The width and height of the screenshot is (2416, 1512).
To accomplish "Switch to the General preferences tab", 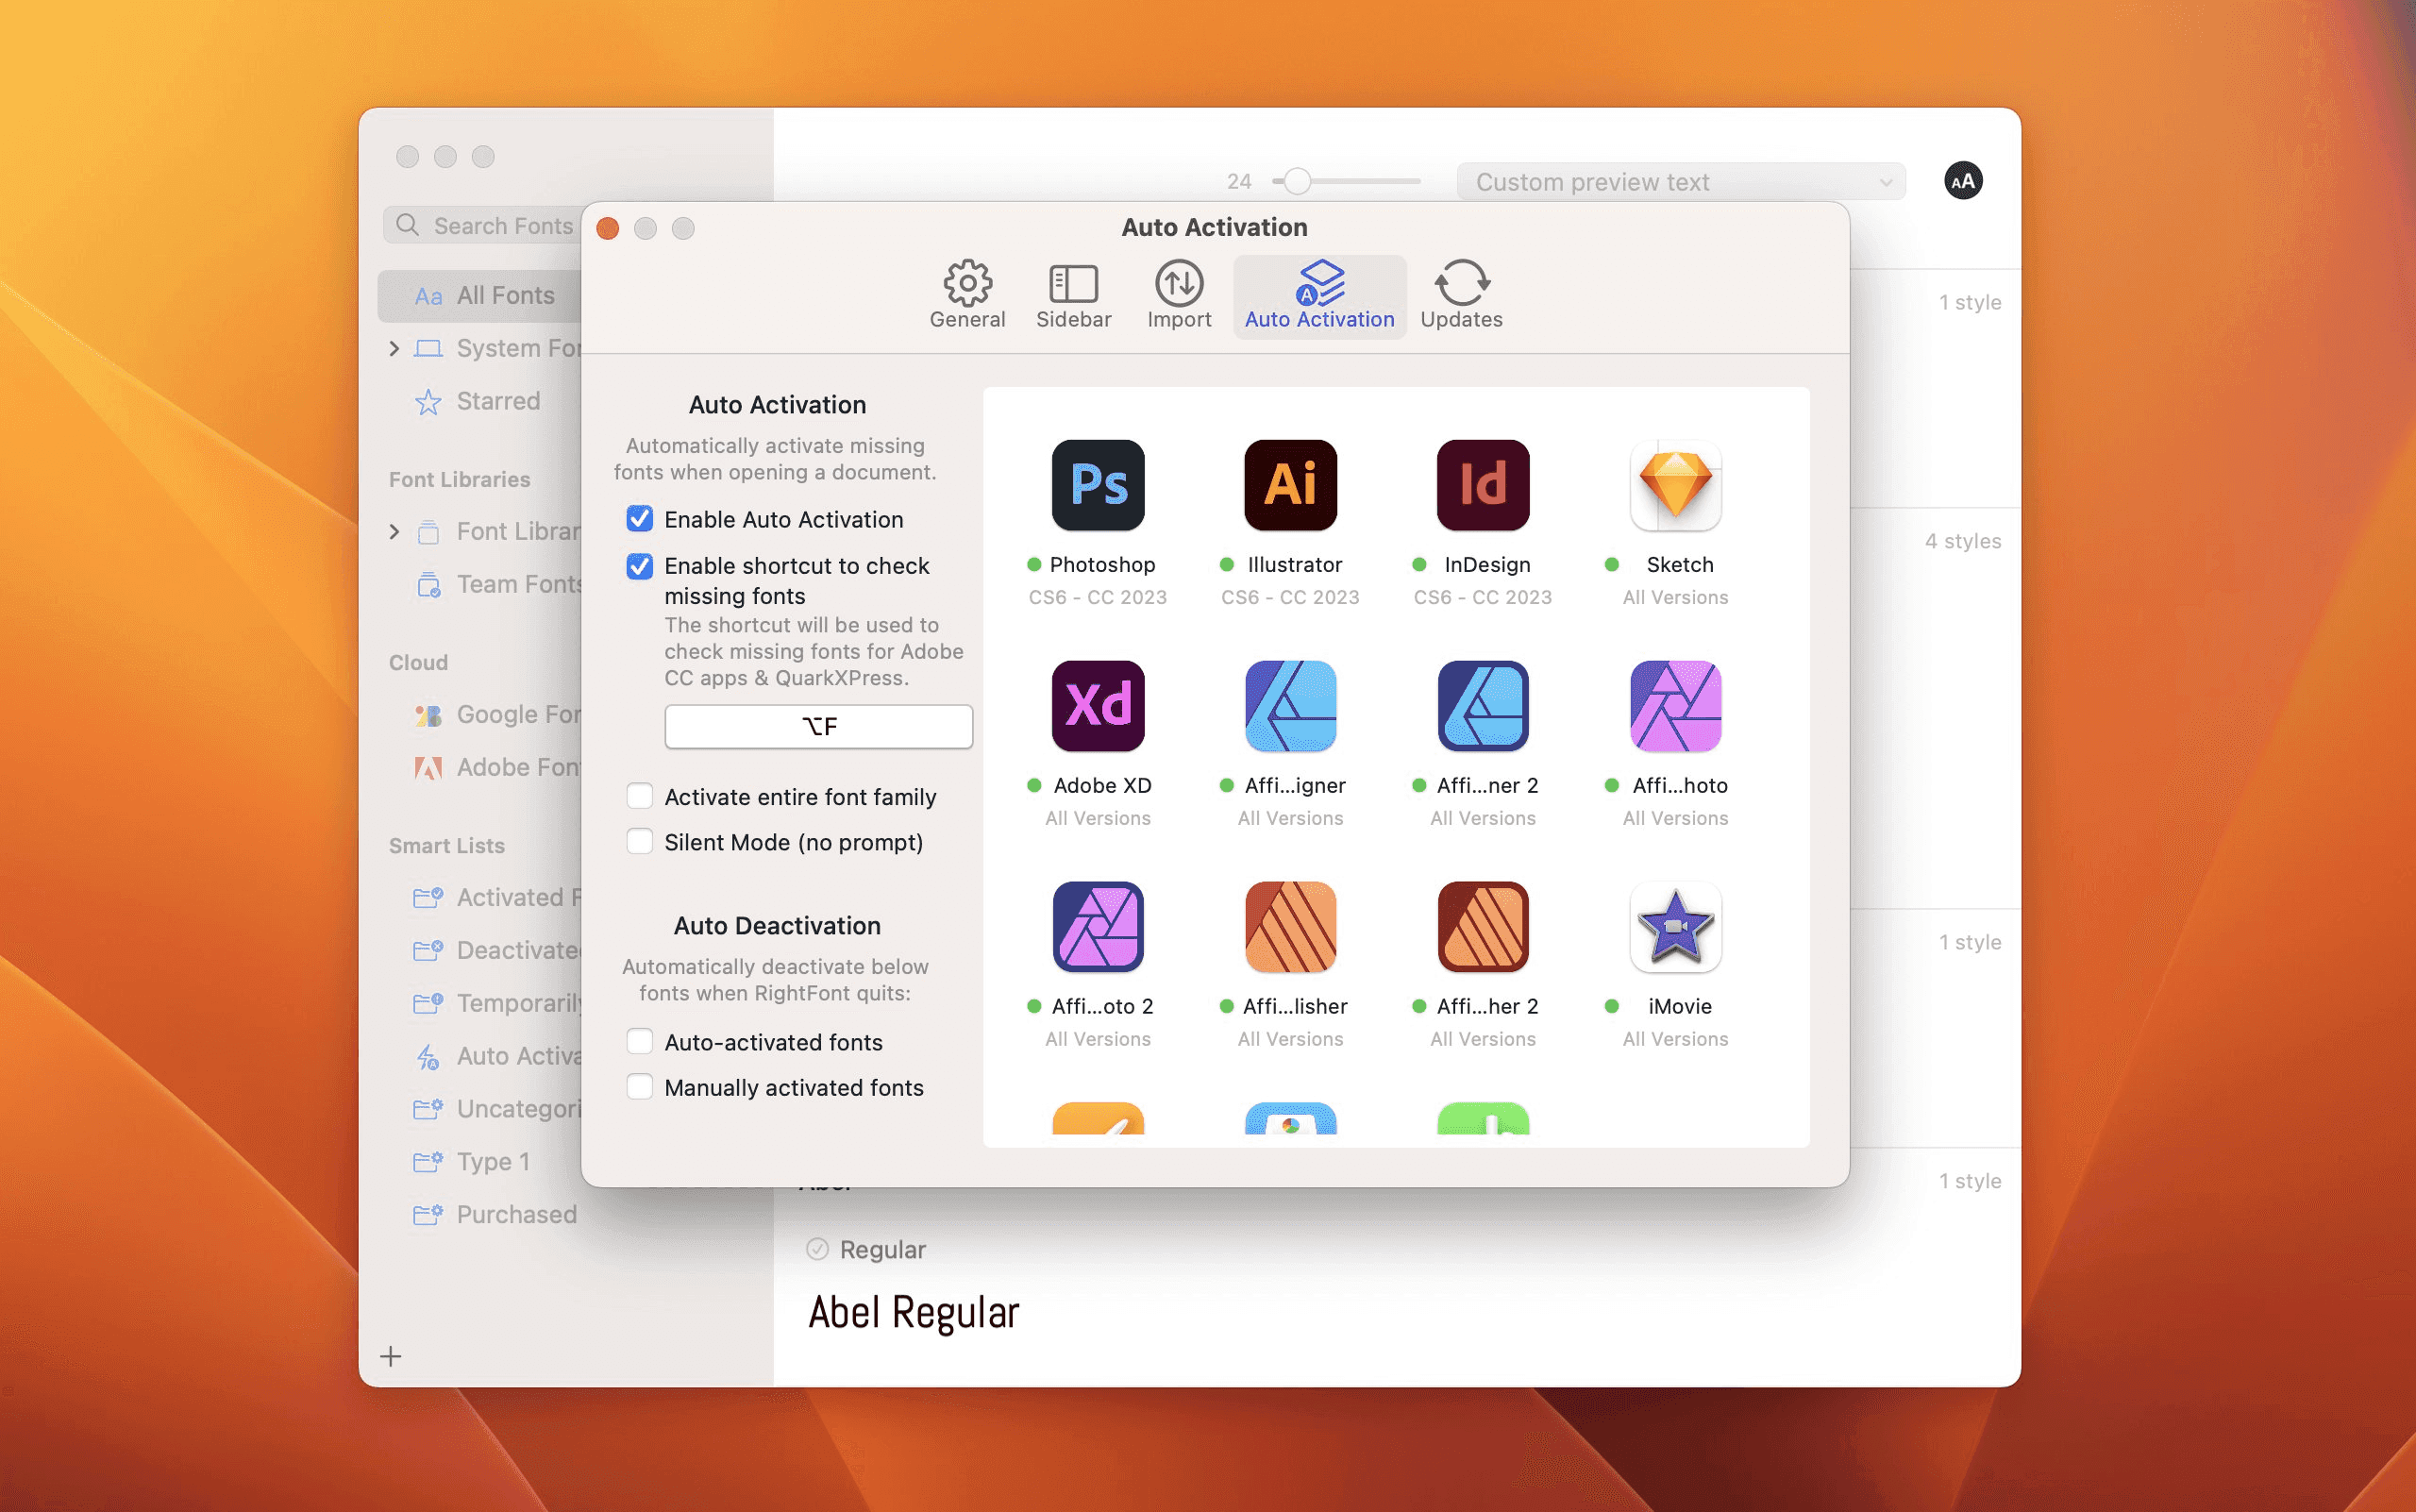I will pyautogui.click(x=967, y=295).
